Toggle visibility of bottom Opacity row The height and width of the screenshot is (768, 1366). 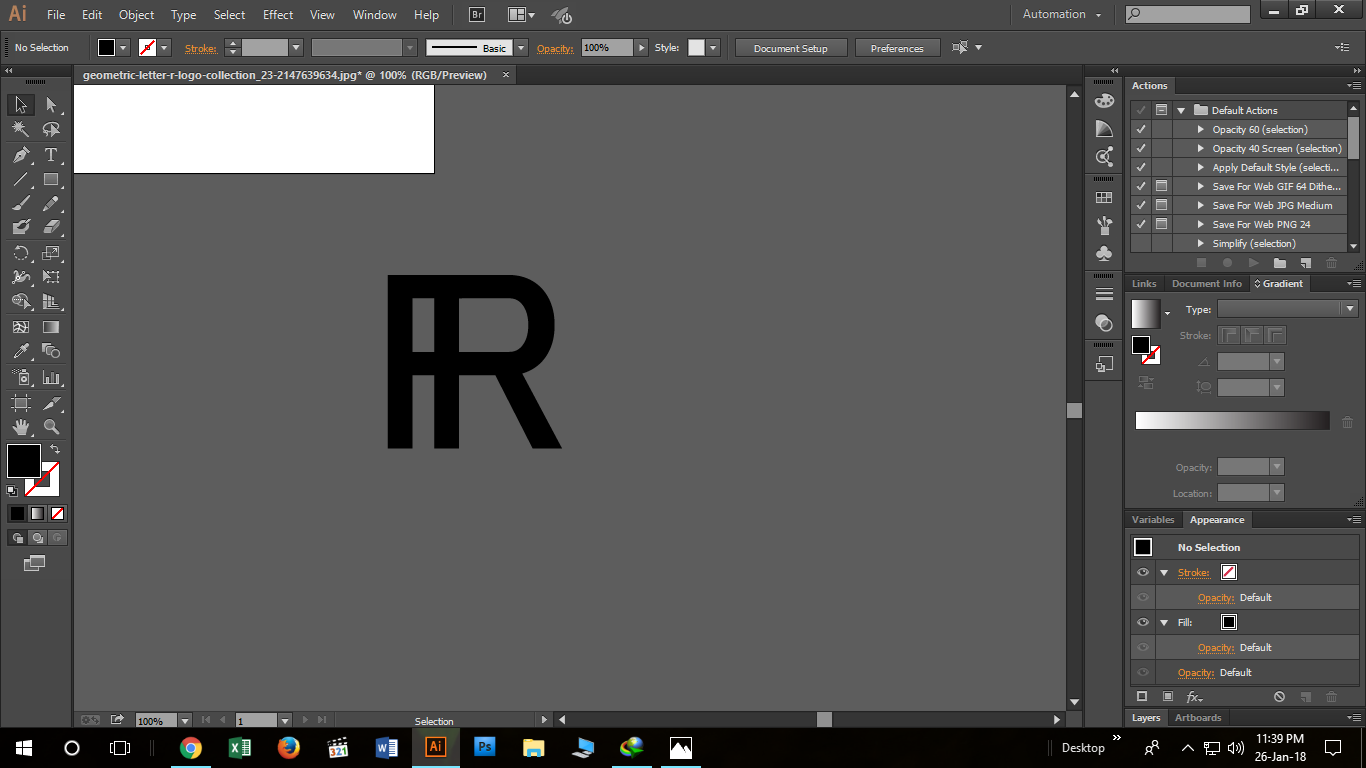pyautogui.click(x=1143, y=672)
